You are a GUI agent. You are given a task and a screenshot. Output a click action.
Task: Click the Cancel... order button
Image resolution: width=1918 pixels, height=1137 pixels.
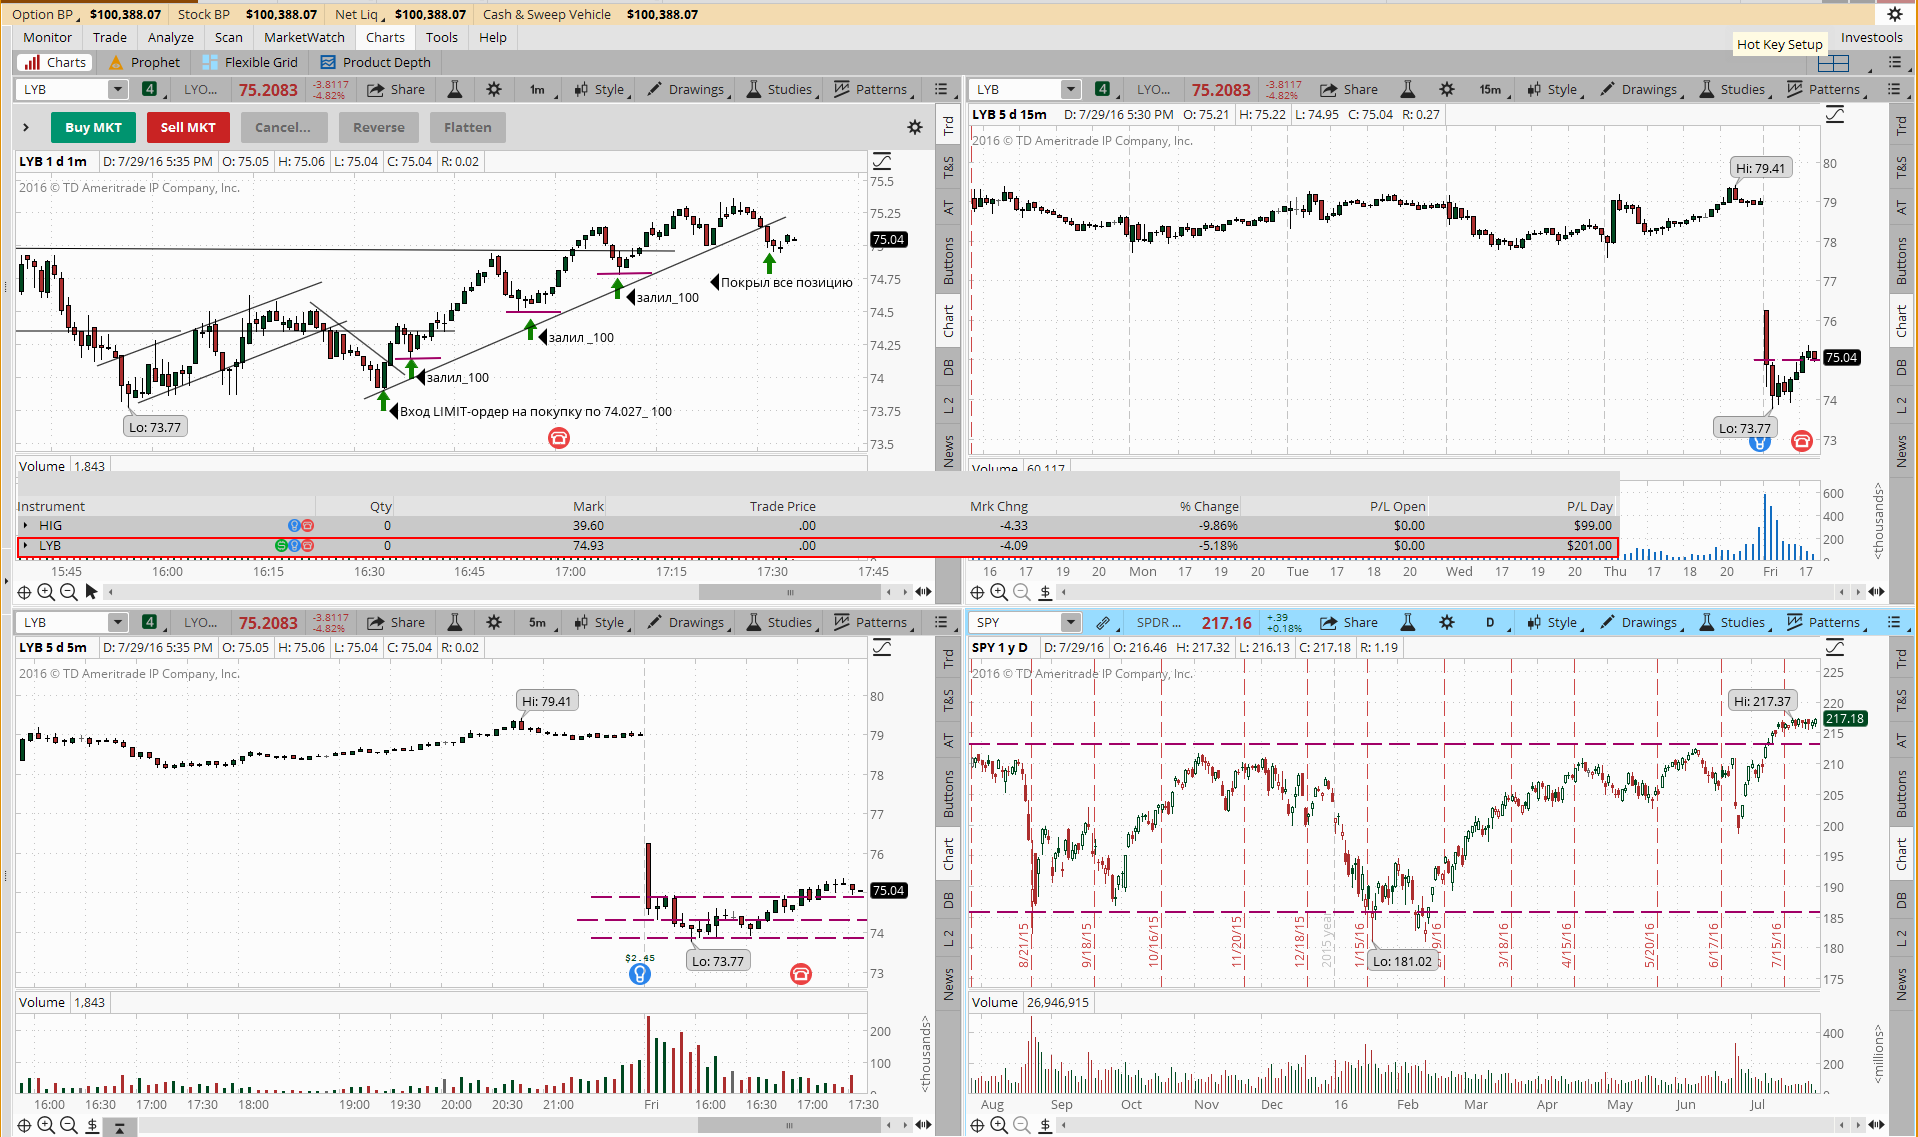(282, 127)
